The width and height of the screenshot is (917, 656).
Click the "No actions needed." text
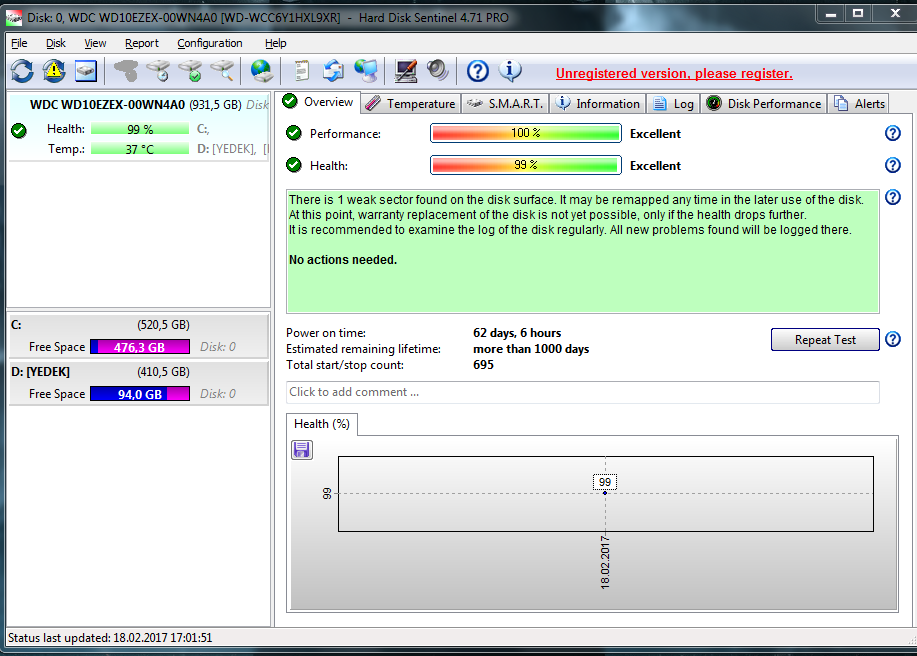pos(343,260)
